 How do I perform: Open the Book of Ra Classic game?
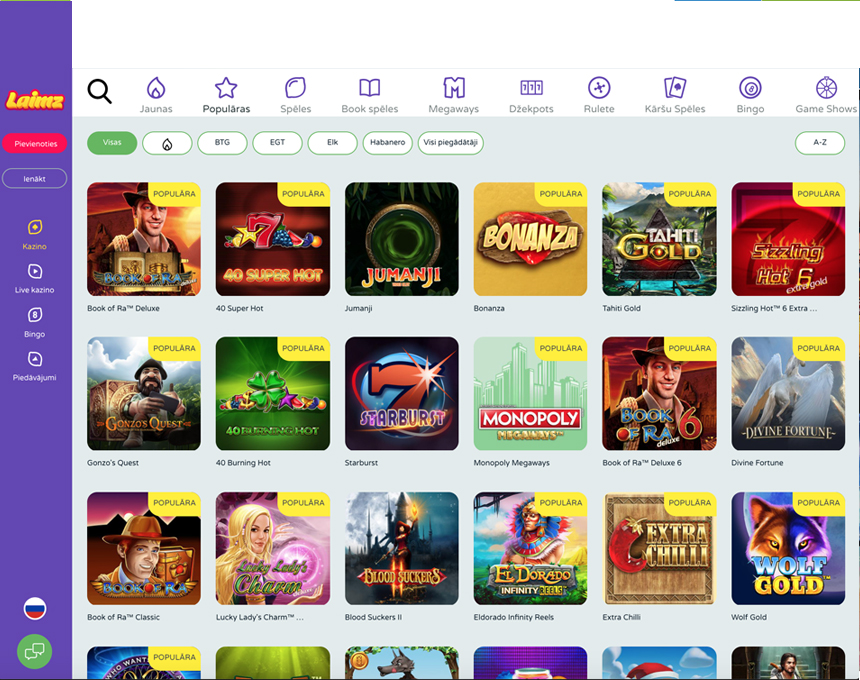click(144, 548)
